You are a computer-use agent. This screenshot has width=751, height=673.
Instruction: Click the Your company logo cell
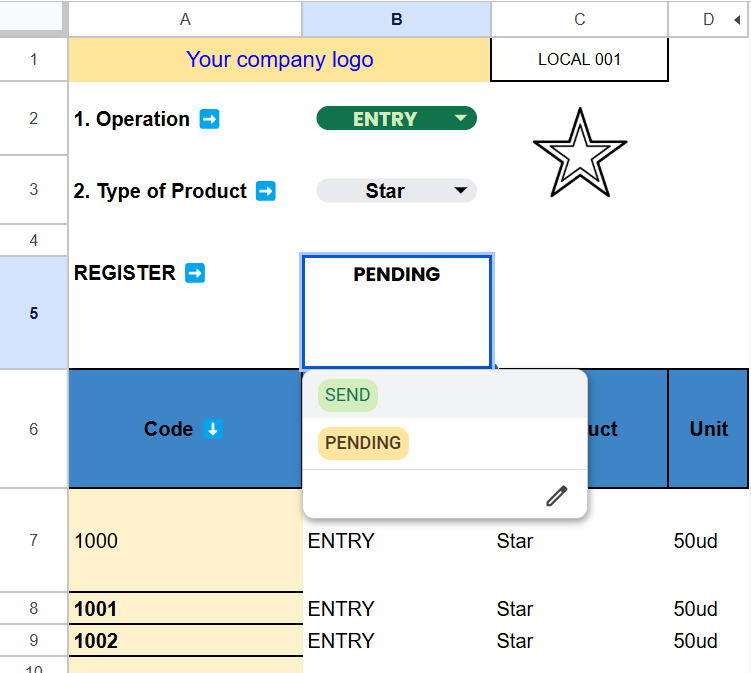tap(280, 59)
